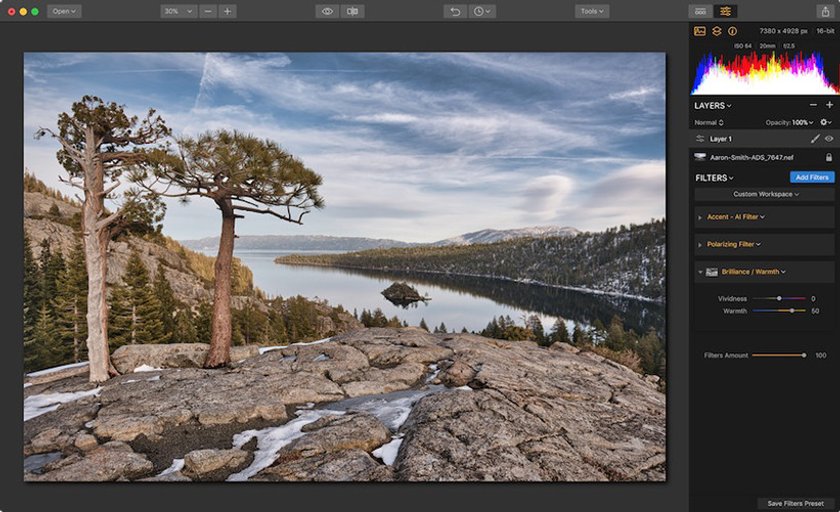Open the 30% zoom level dropdown
The image size is (840, 512).
178,11
